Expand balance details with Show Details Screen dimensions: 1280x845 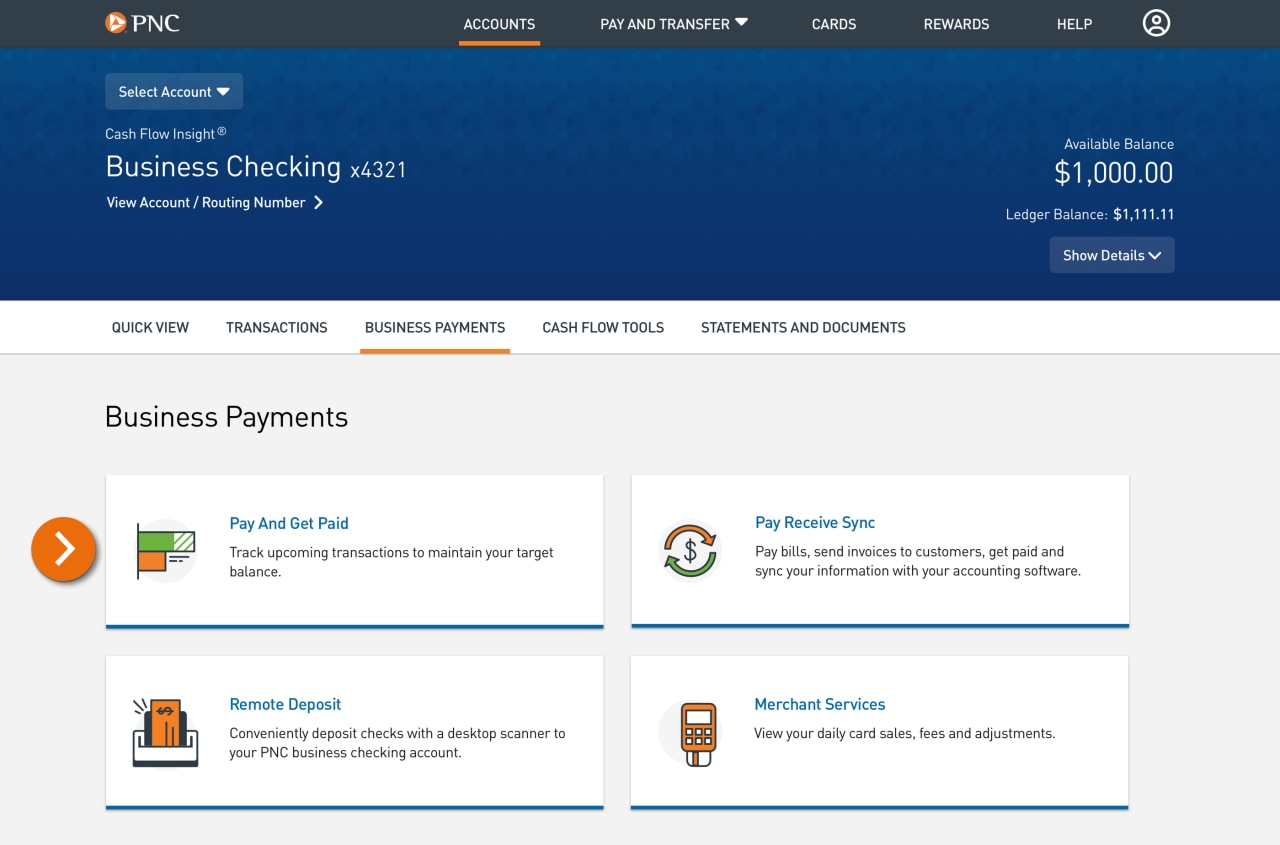1111,255
